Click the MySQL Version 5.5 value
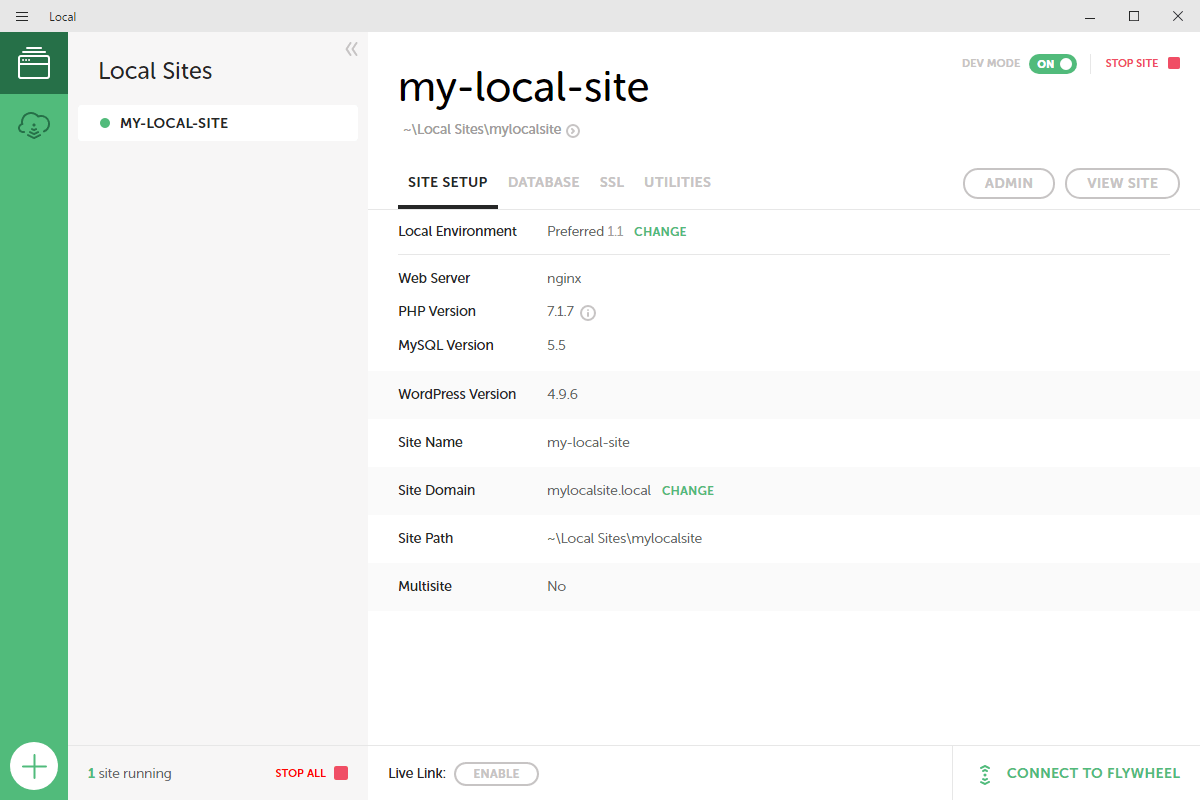Screen dimensions: 1200x800 point(556,345)
